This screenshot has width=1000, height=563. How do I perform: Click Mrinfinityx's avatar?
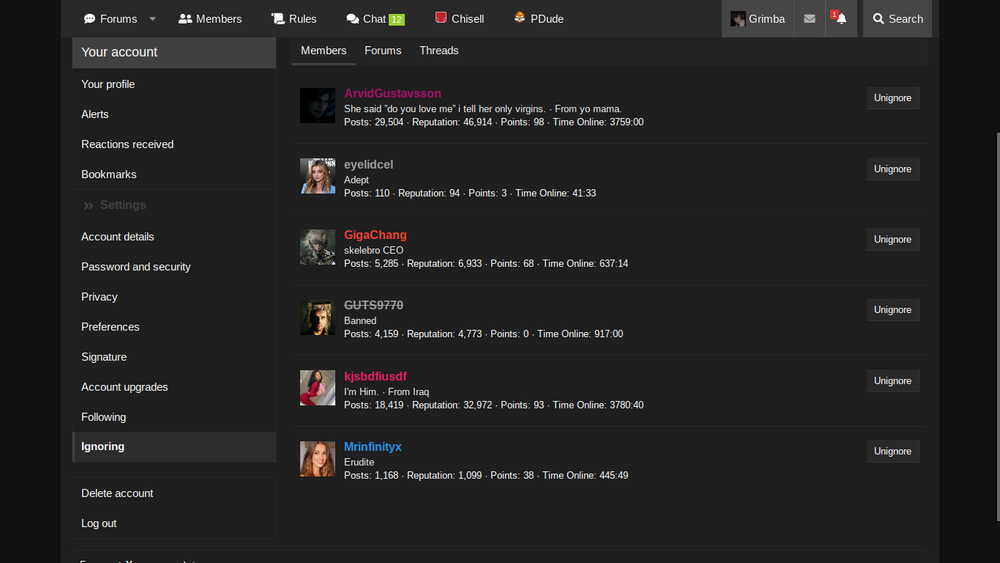(318, 458)
